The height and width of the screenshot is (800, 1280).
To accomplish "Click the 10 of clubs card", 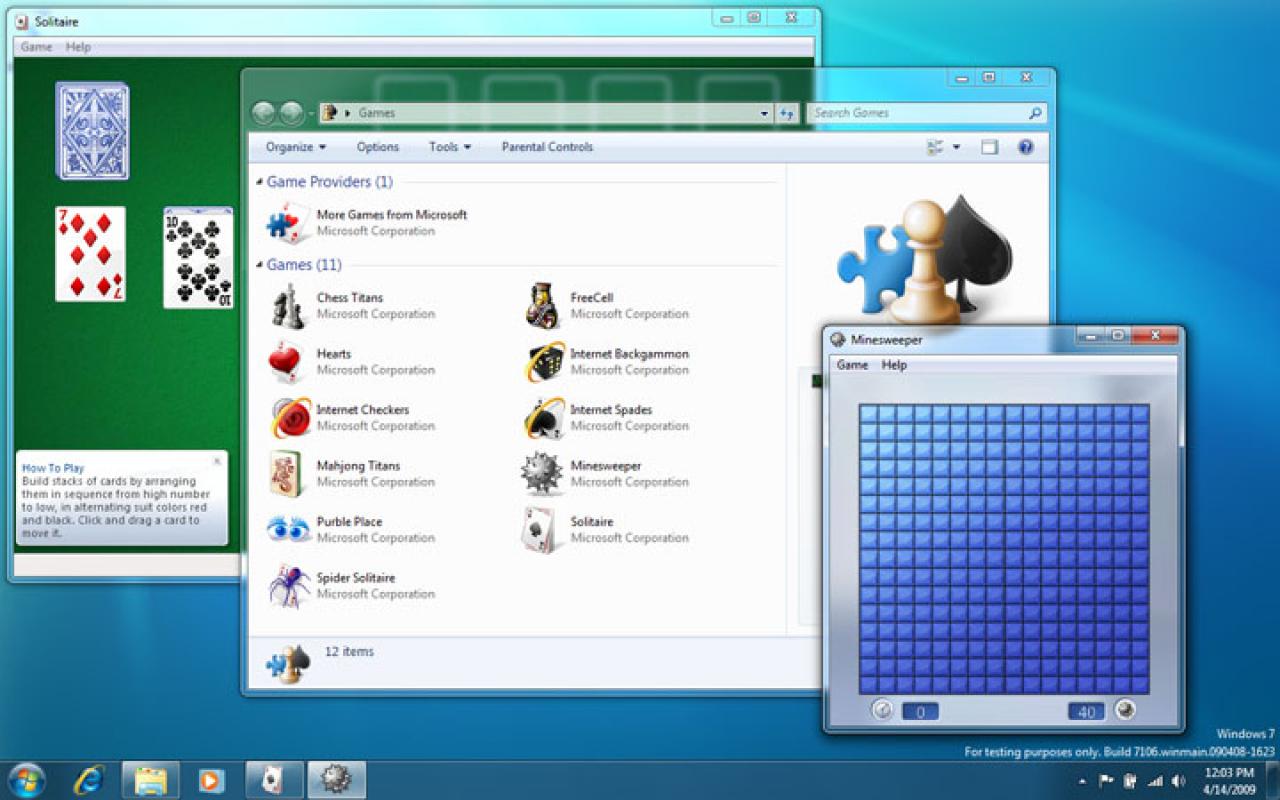I will pyautogui.click(x=199, y=257).
